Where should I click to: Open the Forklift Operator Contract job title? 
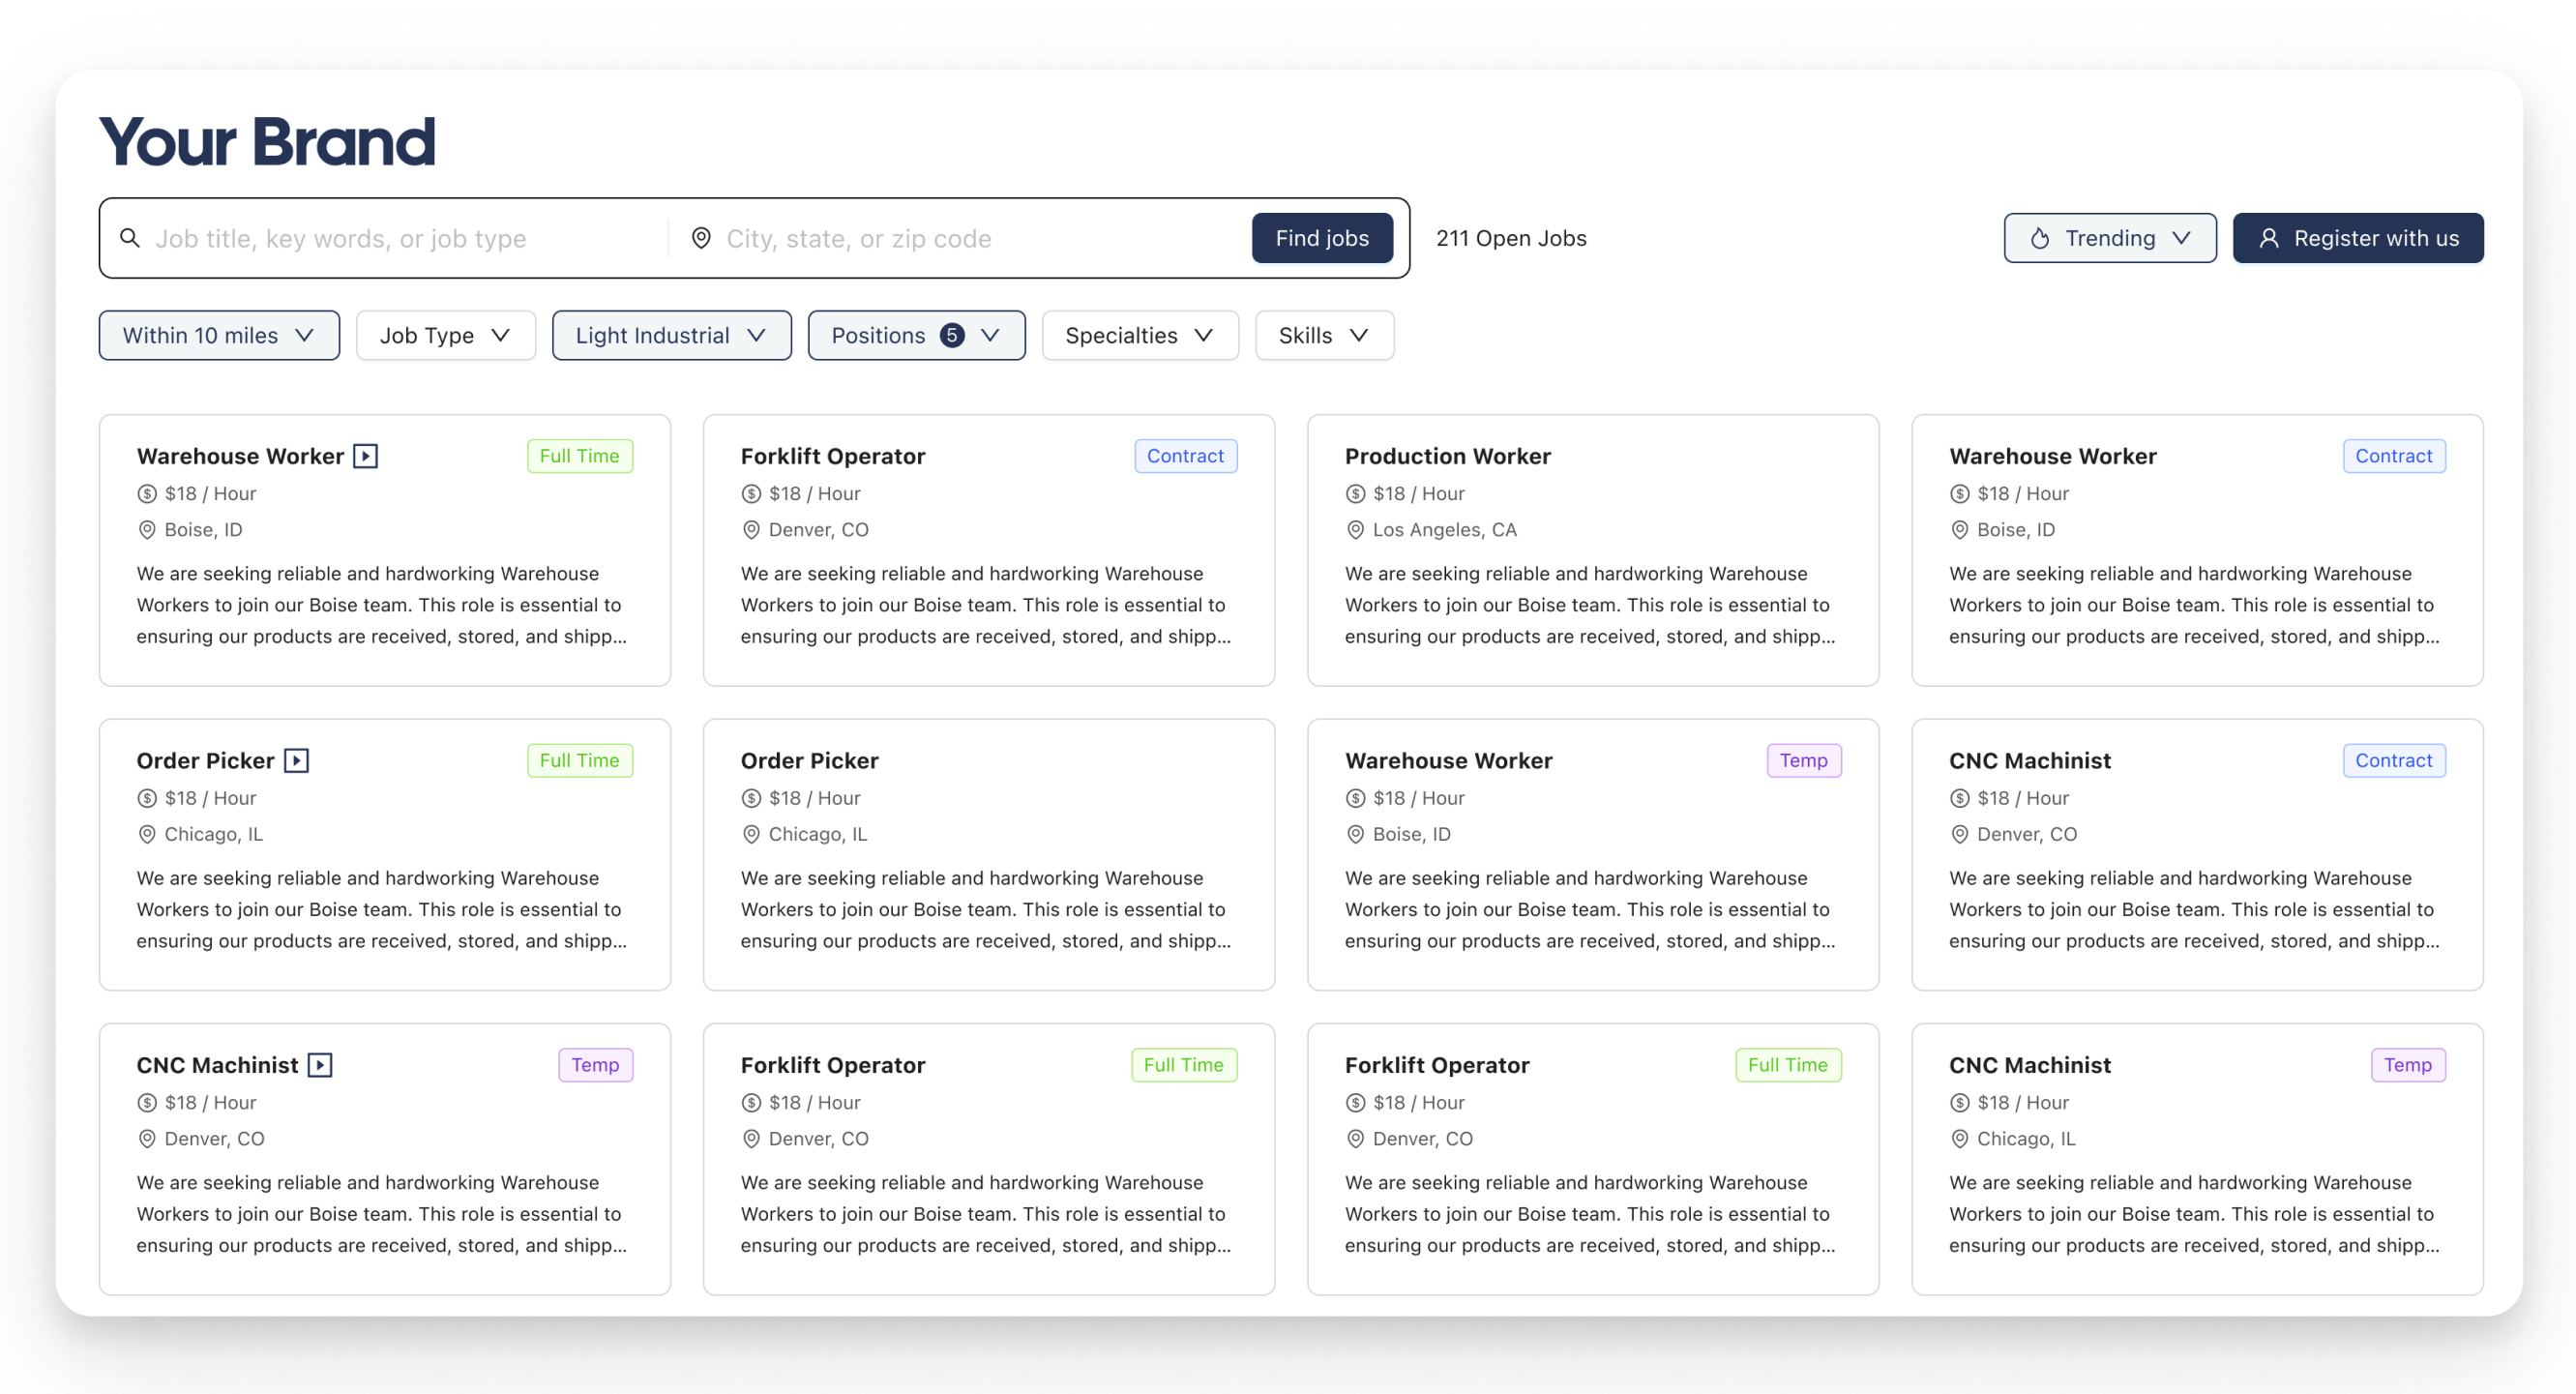tap(832, 456)
